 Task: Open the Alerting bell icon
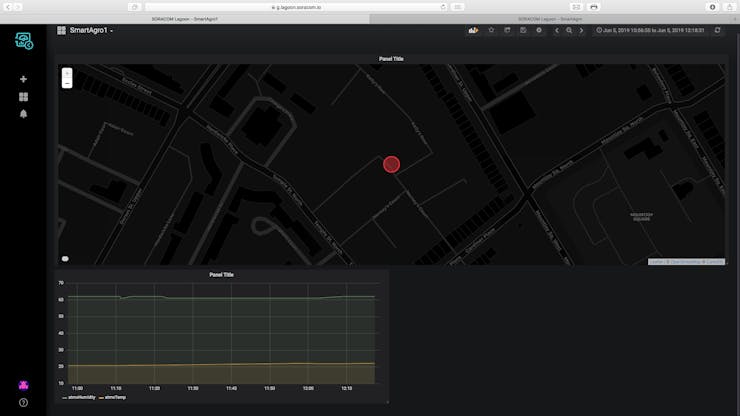tap(23, 114)
